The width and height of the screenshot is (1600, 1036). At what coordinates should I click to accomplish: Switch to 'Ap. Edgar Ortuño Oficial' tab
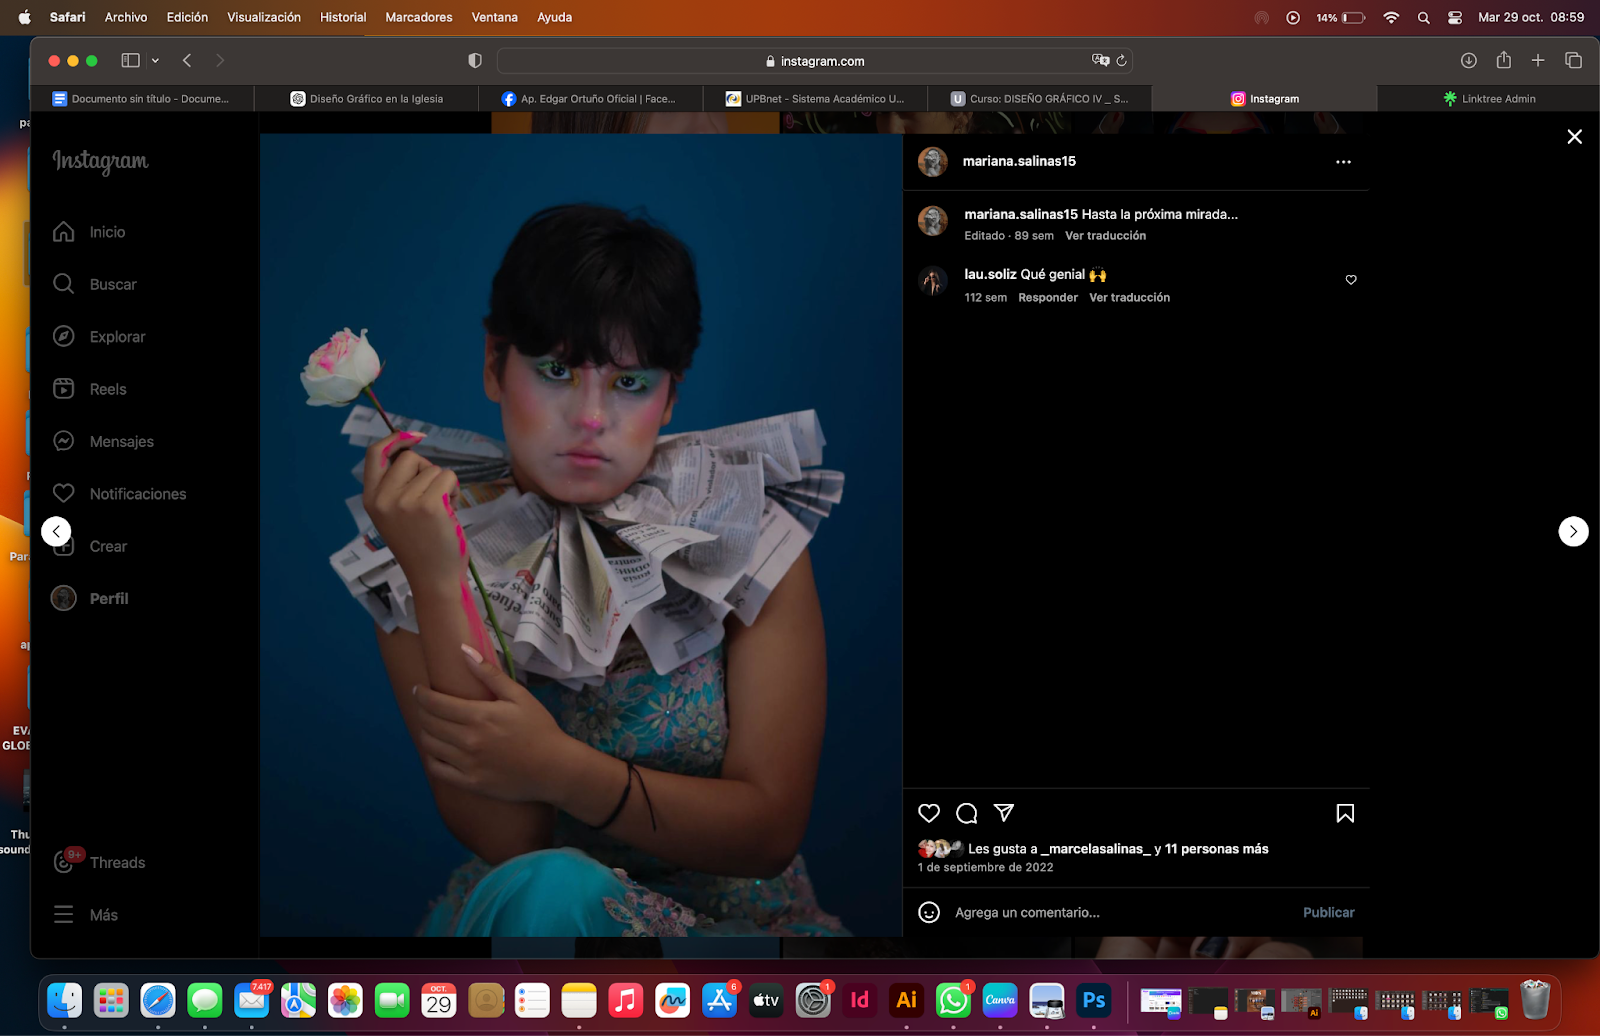[590, 99]
